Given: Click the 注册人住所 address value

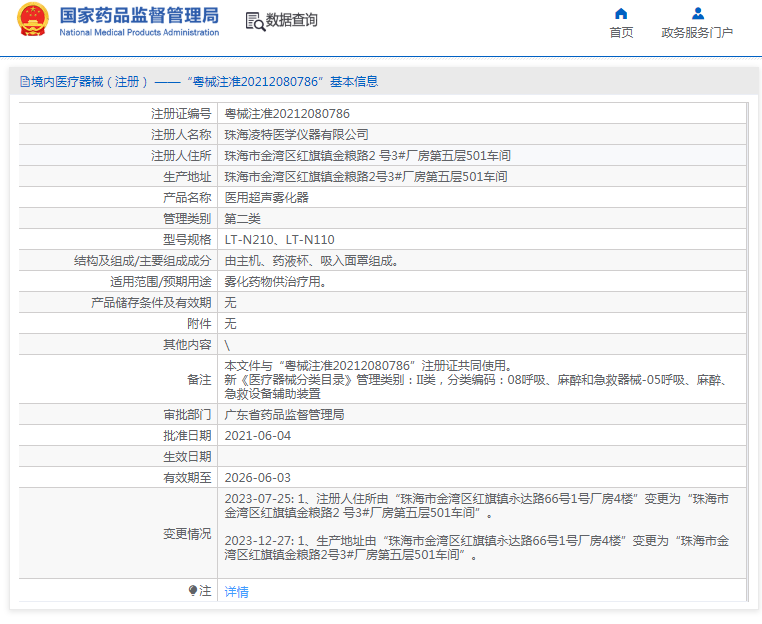Looking at the screenshot, I should pos(367,156).
